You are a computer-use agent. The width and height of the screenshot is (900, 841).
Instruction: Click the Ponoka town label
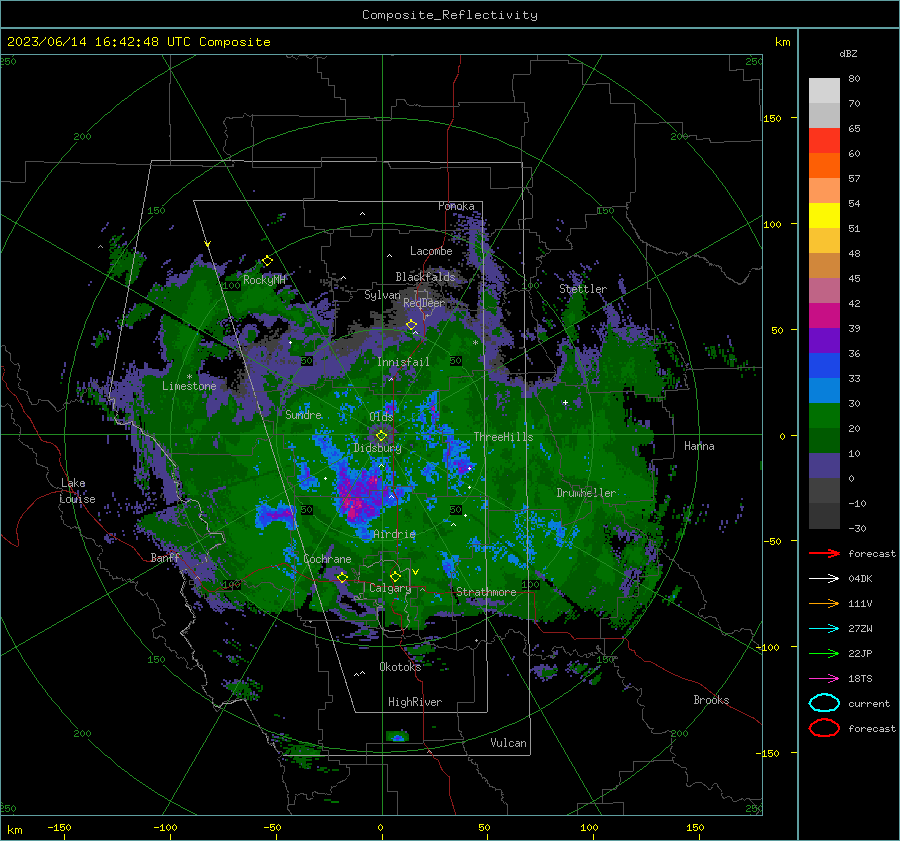click(456, 206)
